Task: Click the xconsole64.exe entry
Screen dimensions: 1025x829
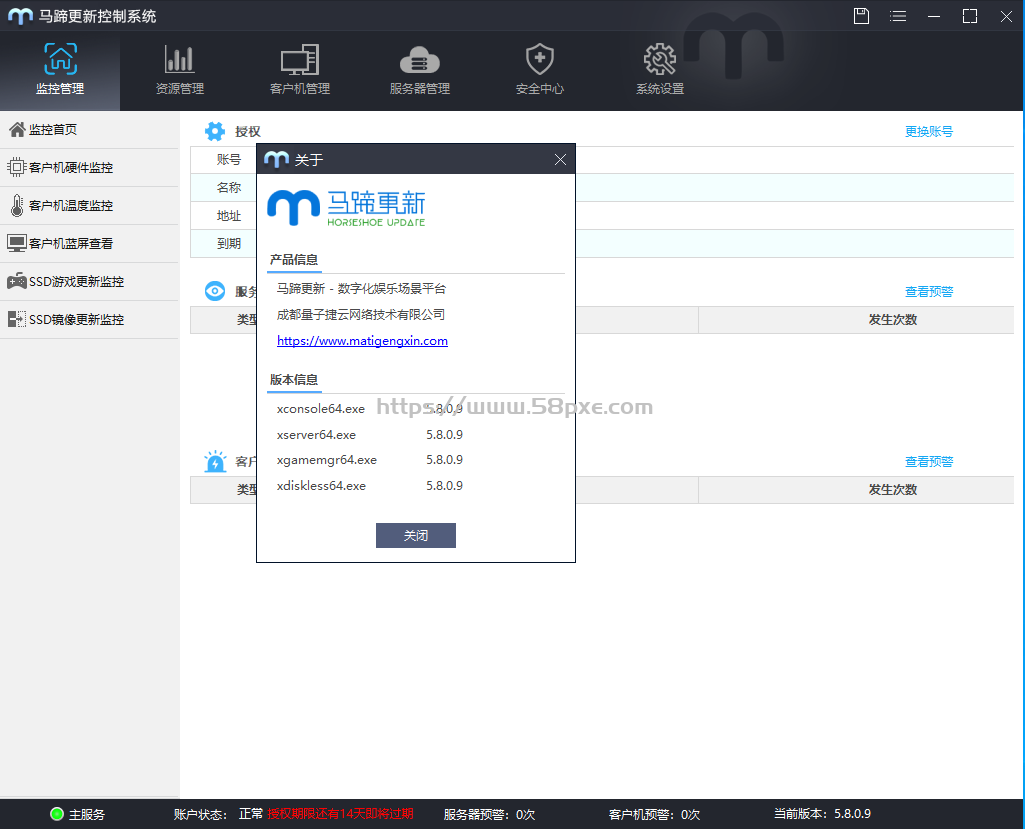Action: coord(321,409)
